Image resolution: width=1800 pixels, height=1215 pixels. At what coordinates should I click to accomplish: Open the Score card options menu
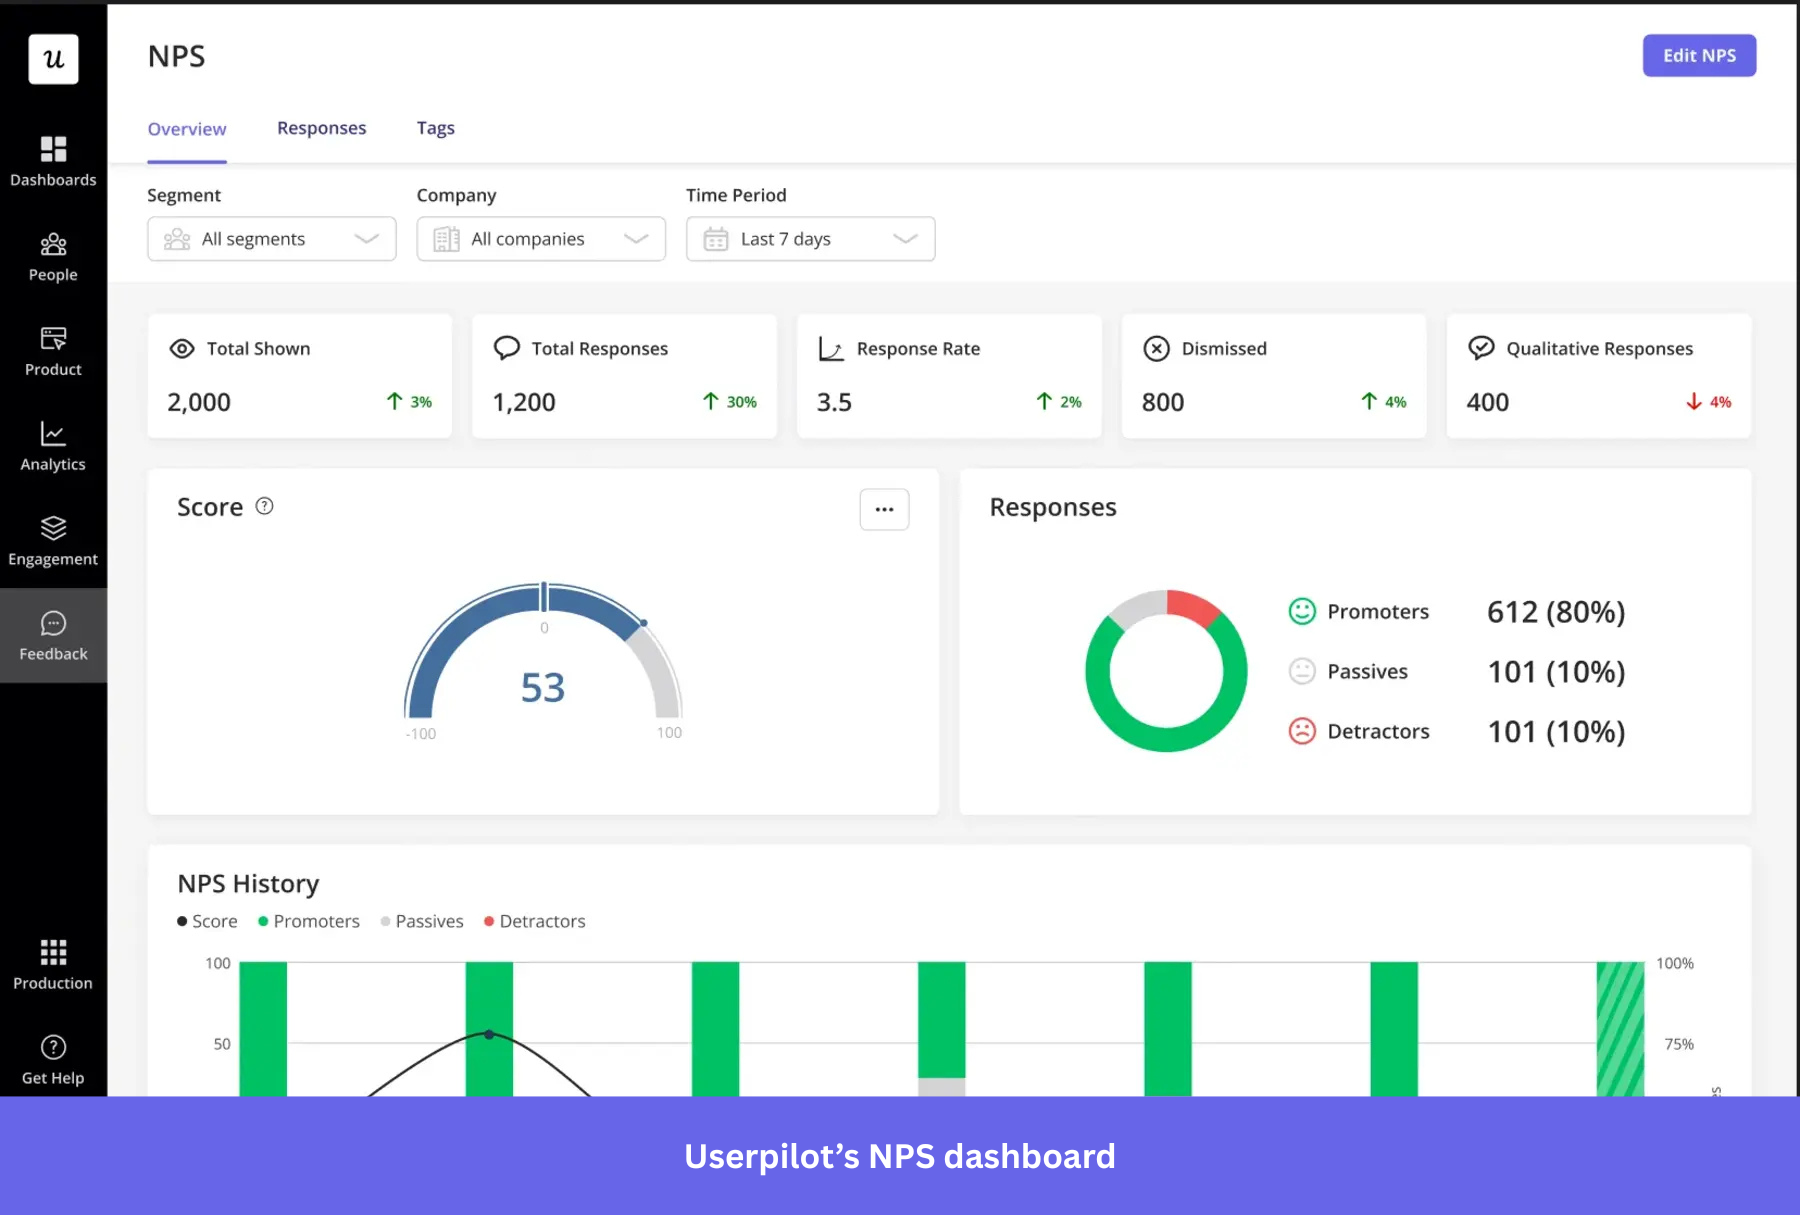[x=883, y=509]
